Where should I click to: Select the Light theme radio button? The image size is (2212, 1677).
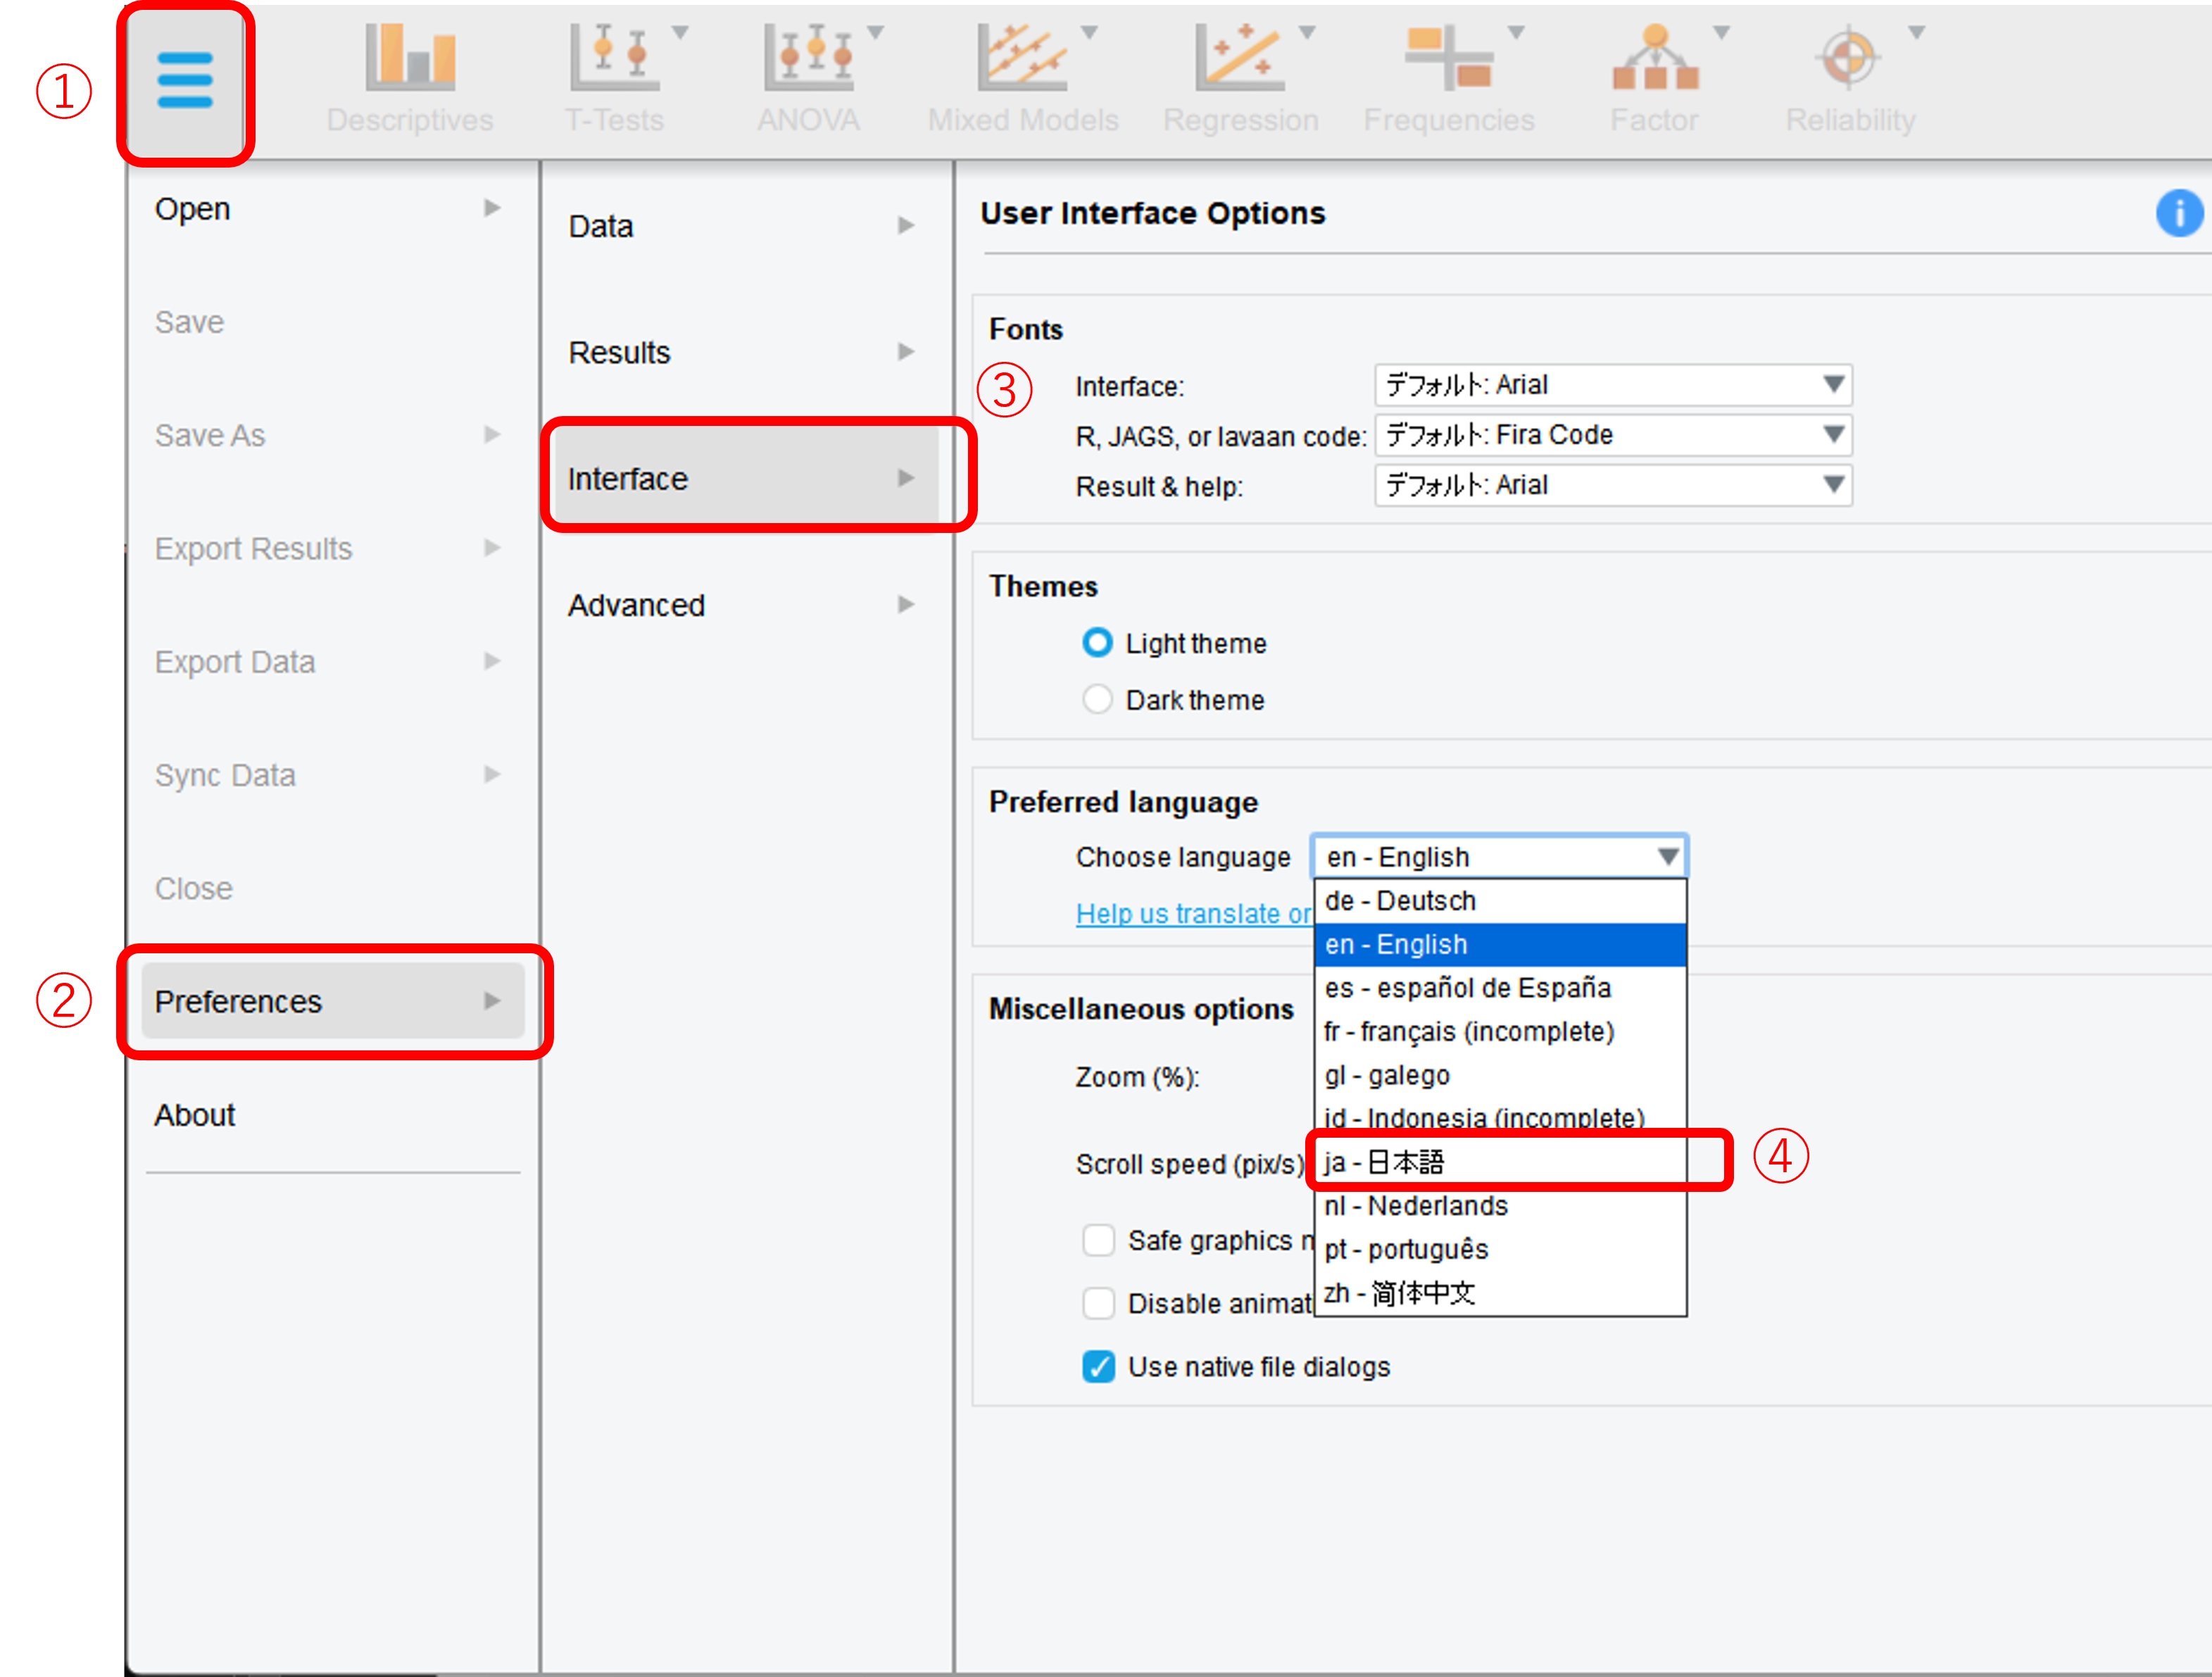click(x=1097, y=642)
